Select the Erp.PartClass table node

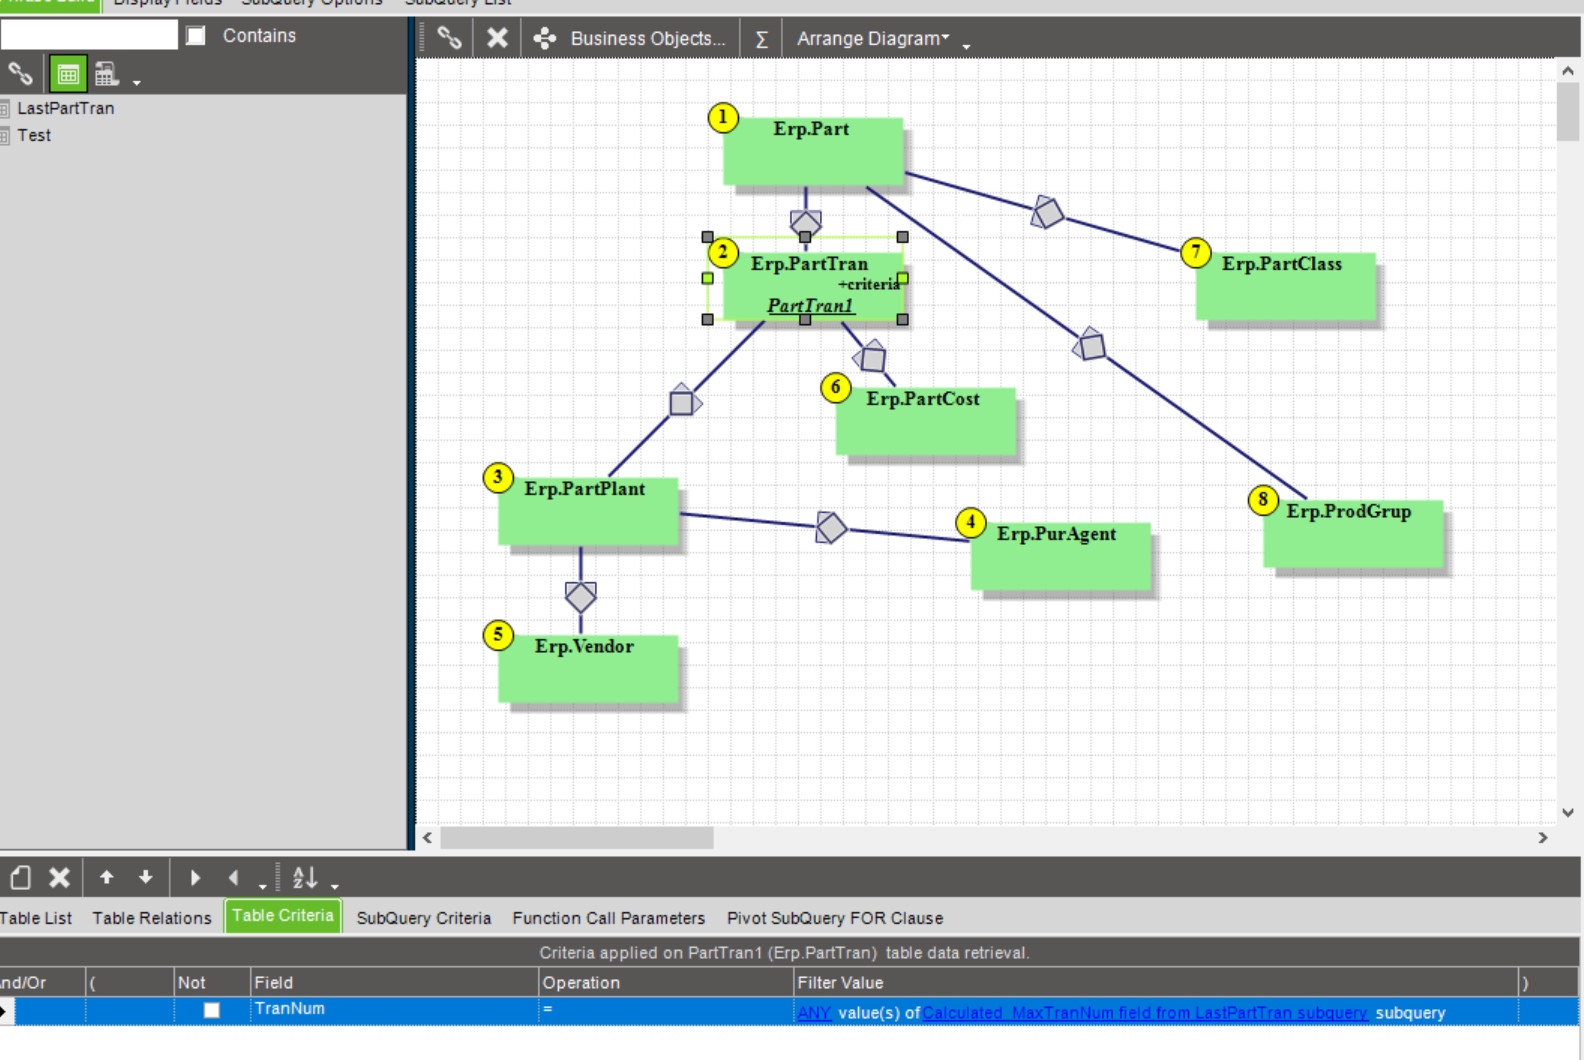pyautogui.click(x=1286, y=287)
